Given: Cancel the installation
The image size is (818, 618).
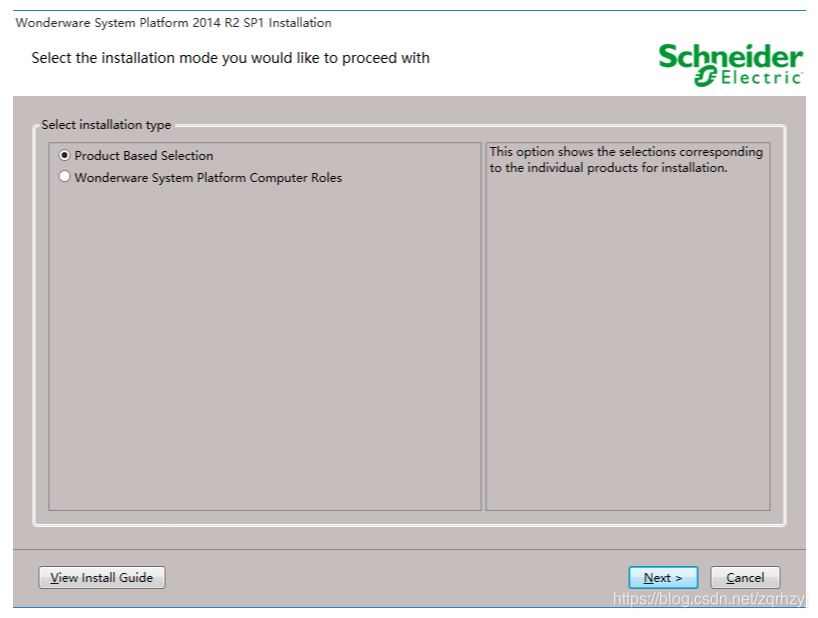Looking at the screenshot, I should [745, 577].
